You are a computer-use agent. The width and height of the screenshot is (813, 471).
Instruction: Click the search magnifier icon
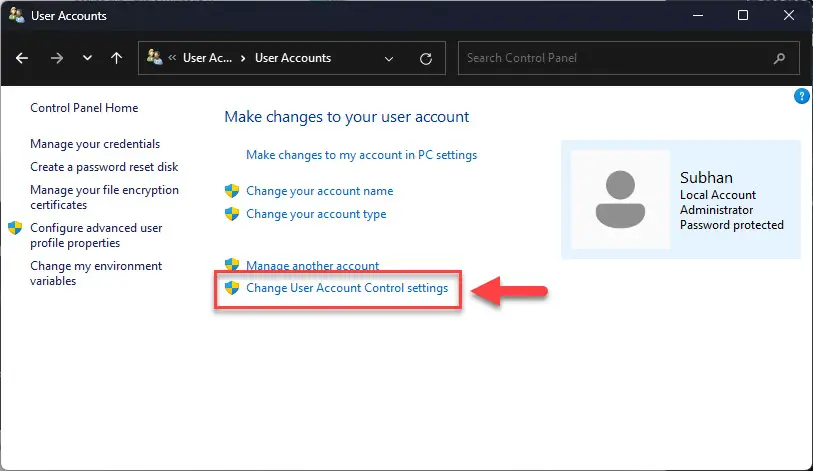779,59
